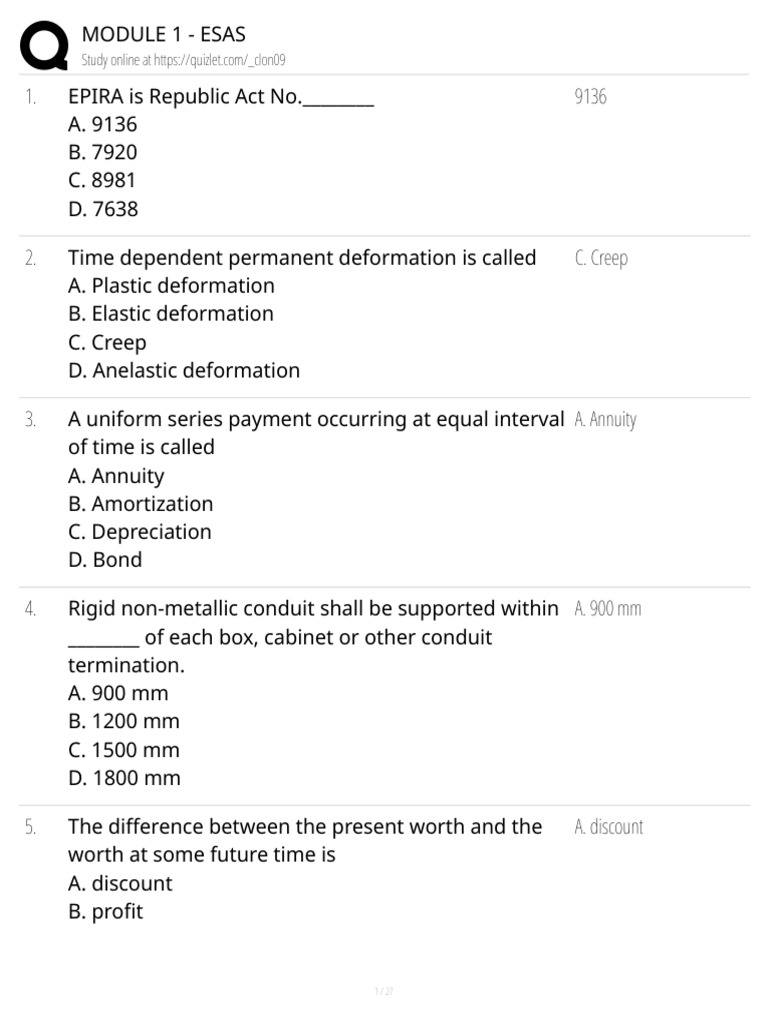Select option D. 7638
Screen dimensions: 768x1024
(103, 209)
